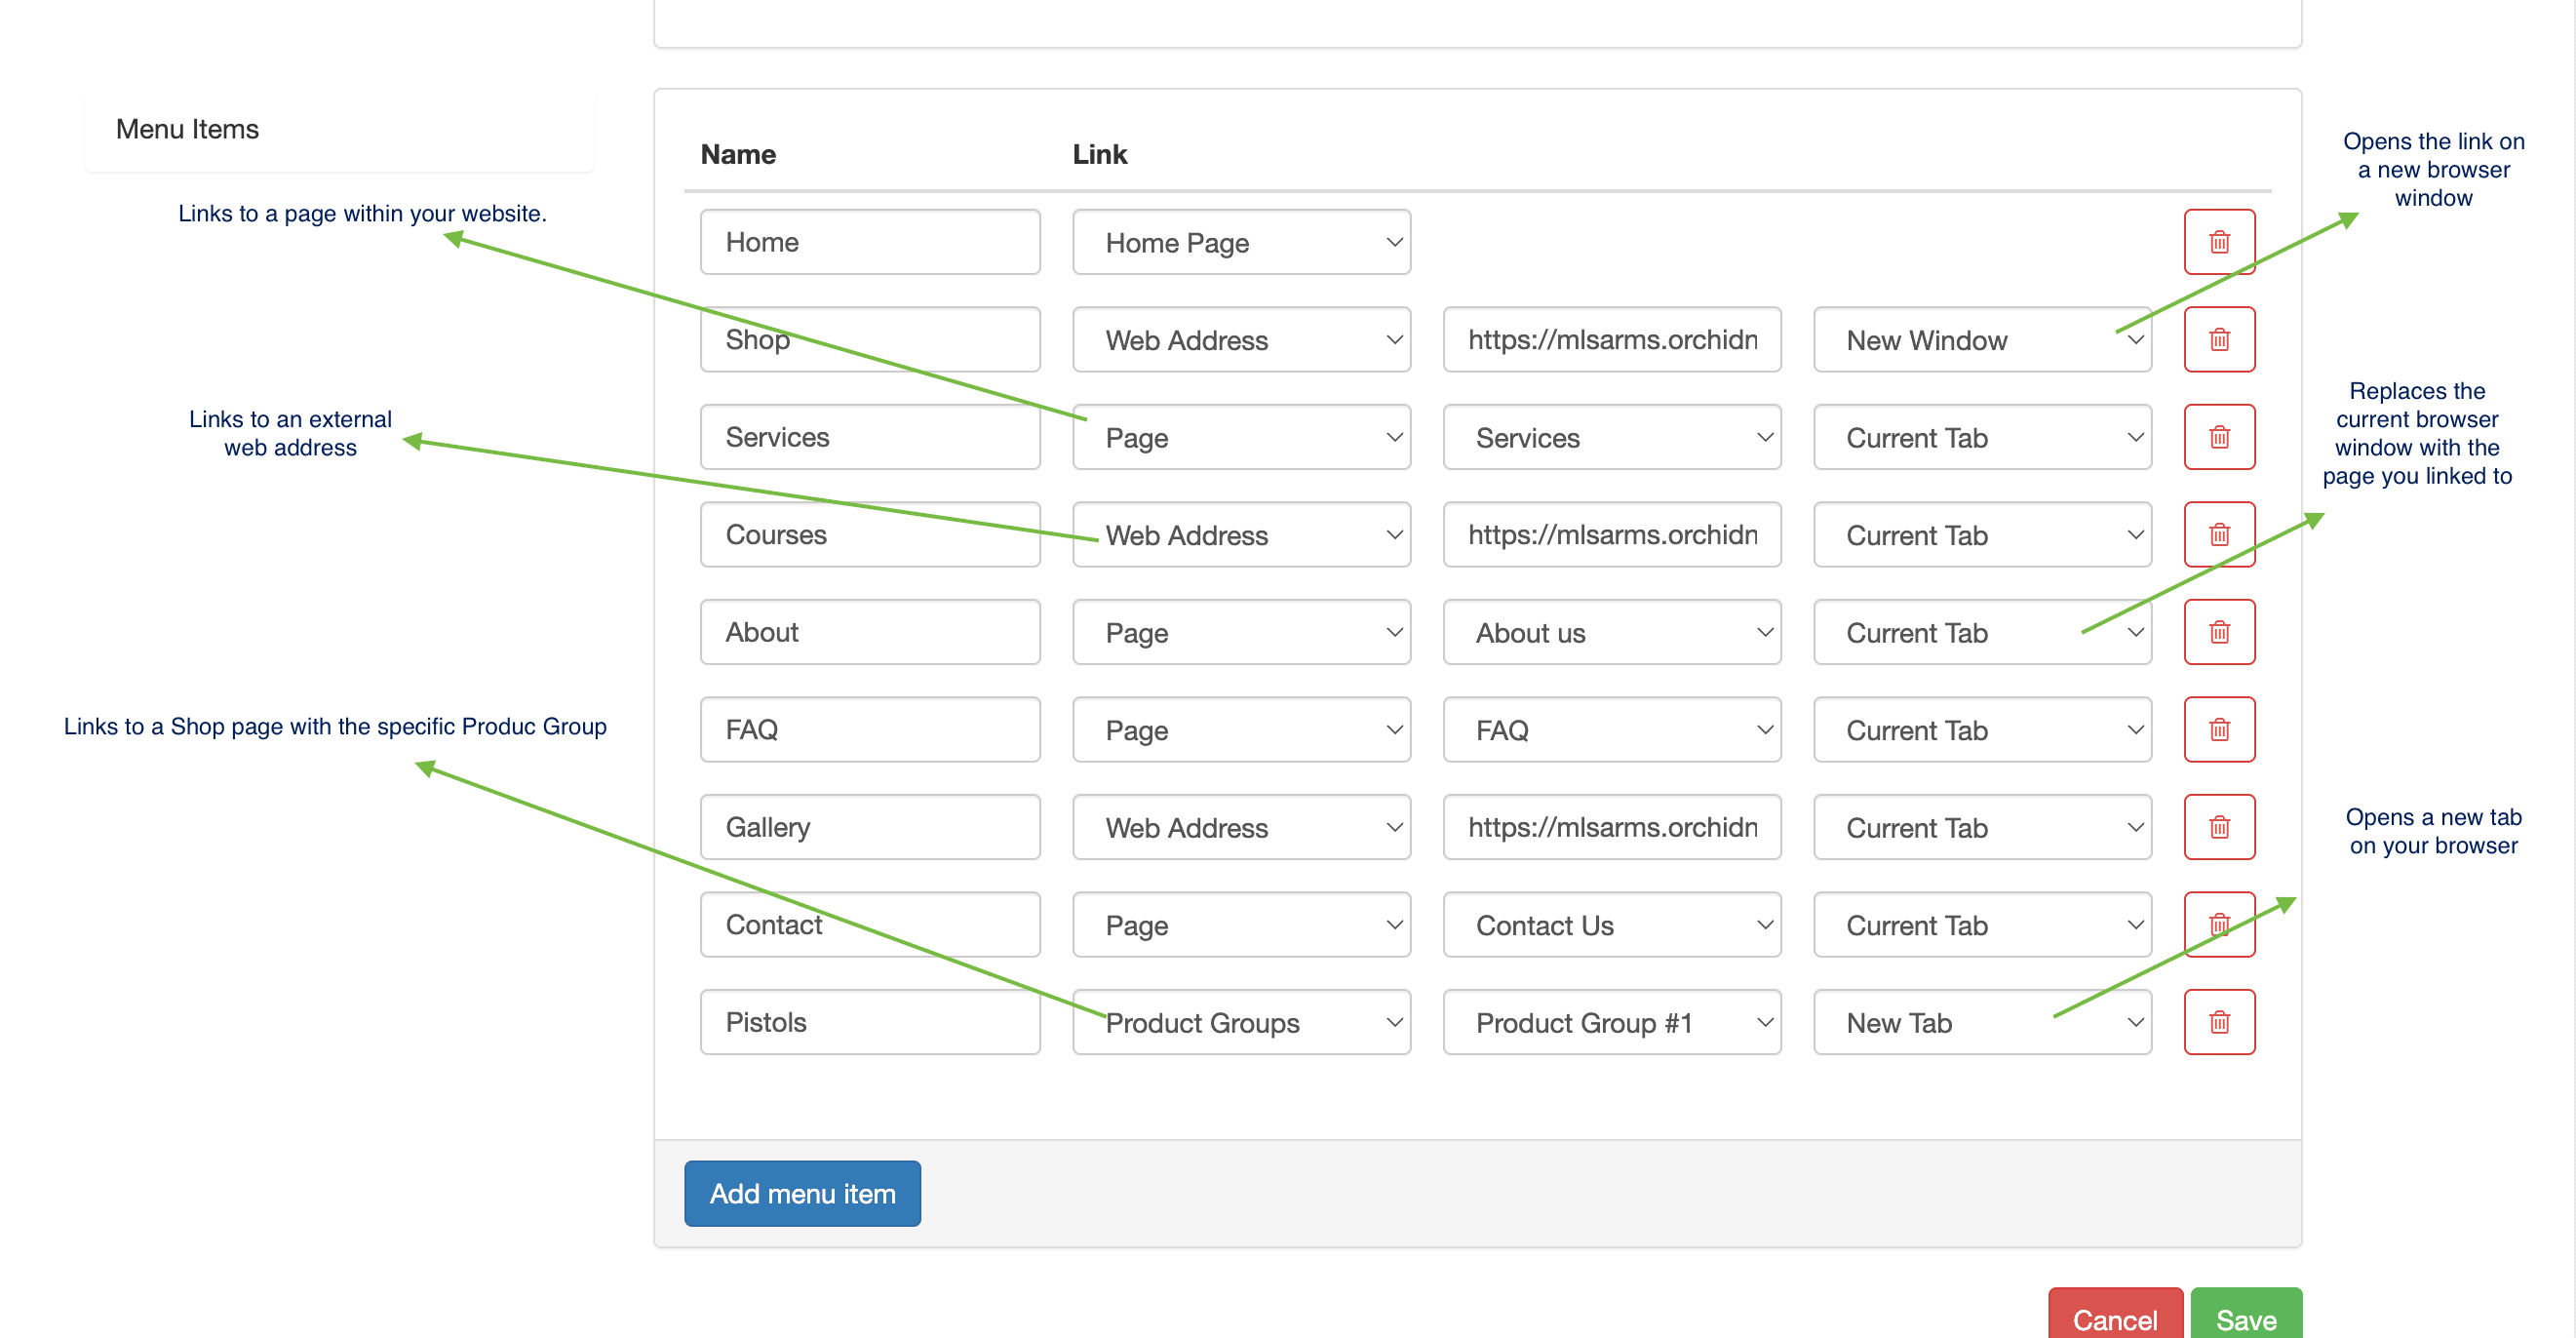Click the trash icon beside About row
2576x1338 pixels.
click(2218, 632)
